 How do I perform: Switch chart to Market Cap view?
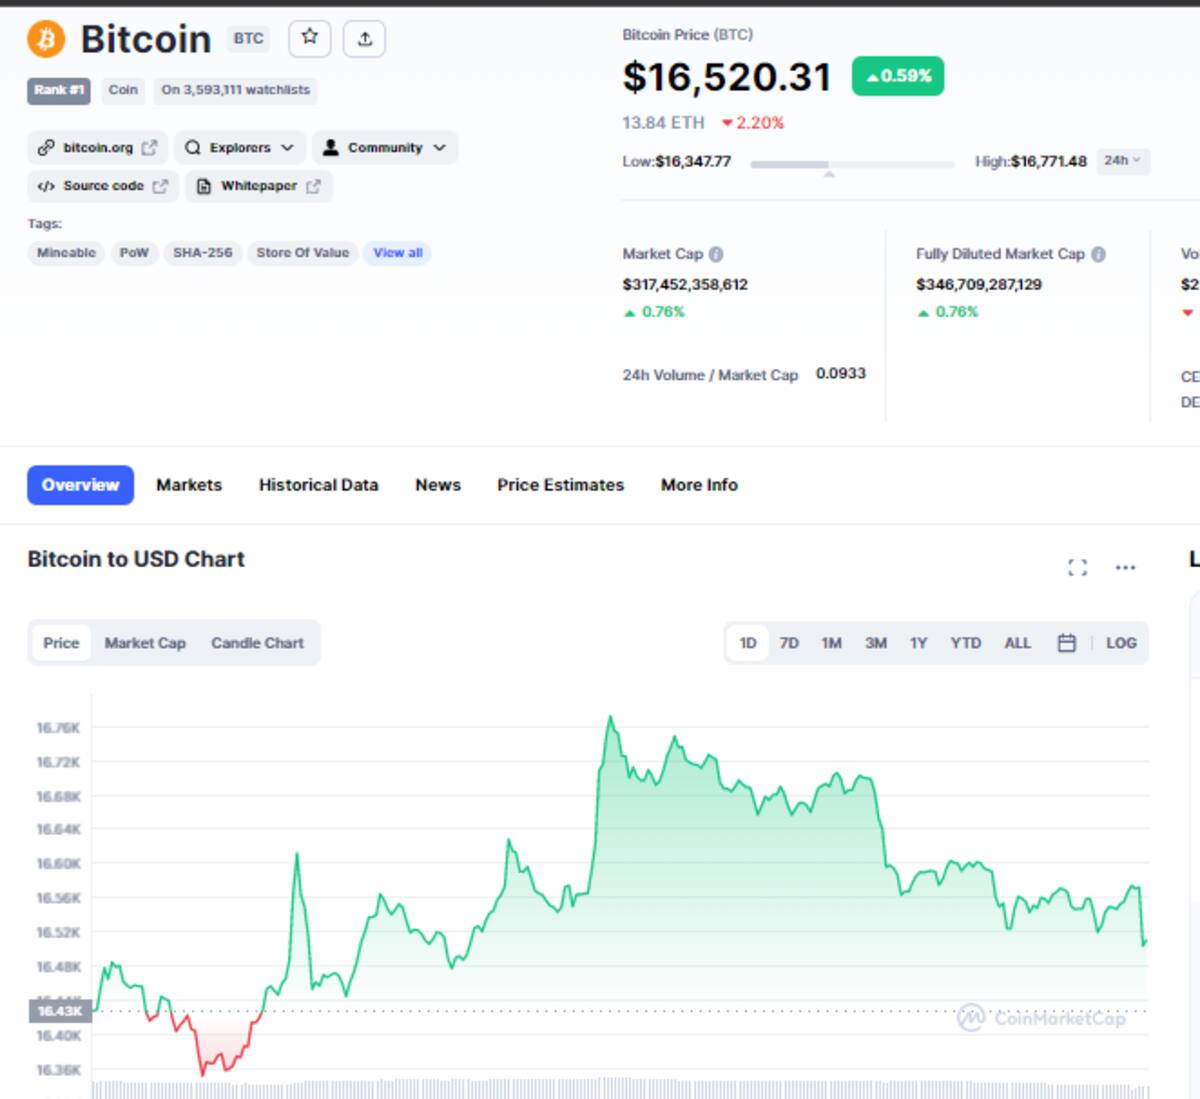pyautogui.click(x=145, y=643)
